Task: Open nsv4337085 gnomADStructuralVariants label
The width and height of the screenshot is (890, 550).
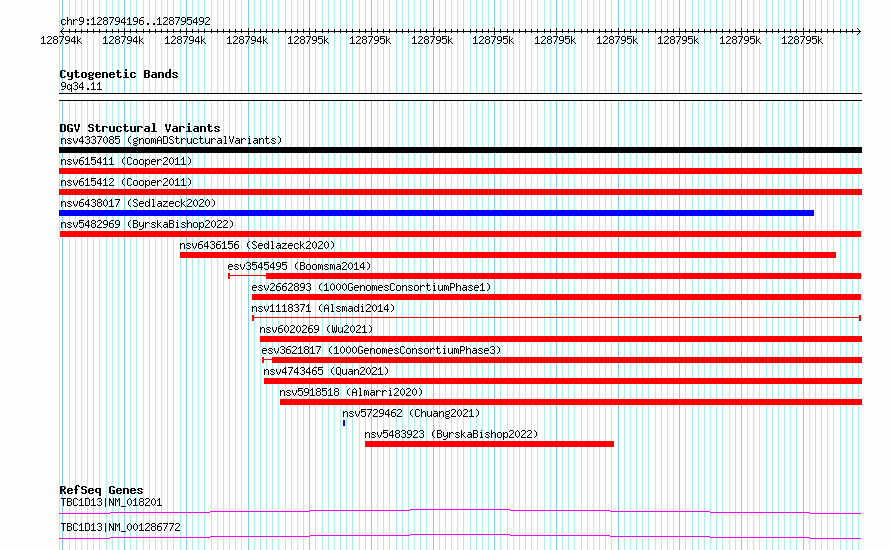Action: click(x=171, y=140)
